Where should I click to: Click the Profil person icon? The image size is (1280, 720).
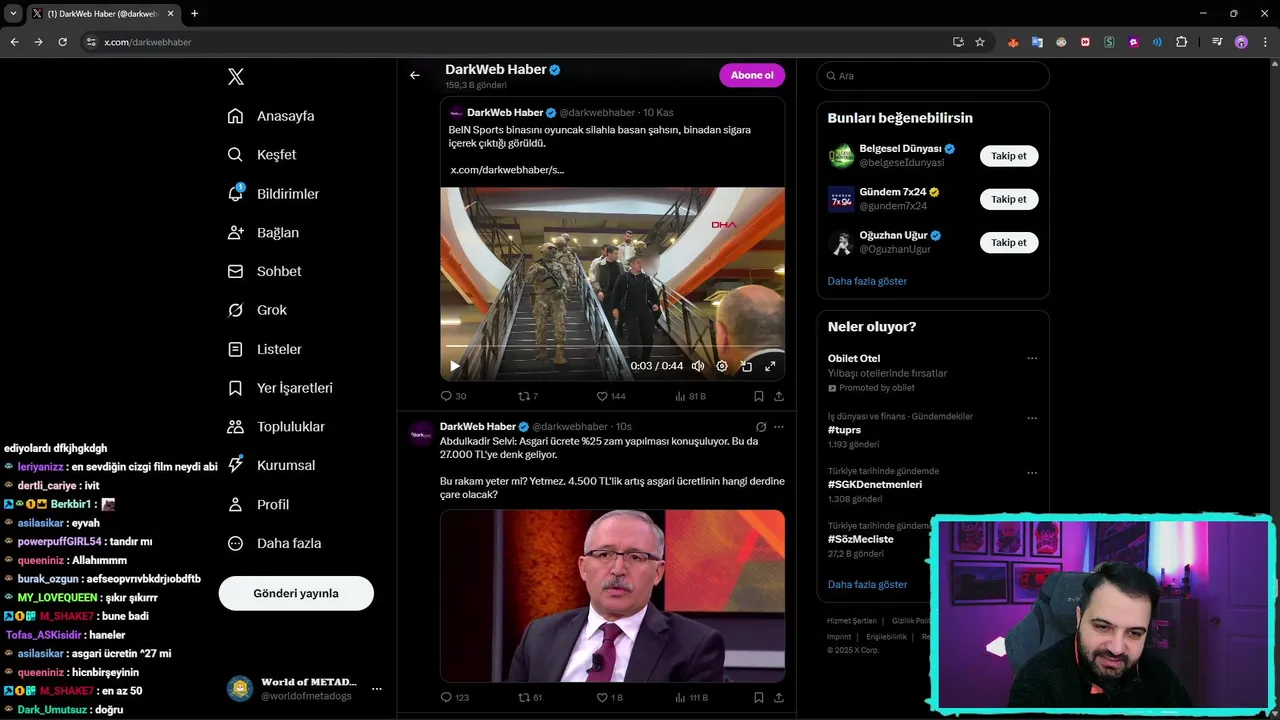click(235, 504)
